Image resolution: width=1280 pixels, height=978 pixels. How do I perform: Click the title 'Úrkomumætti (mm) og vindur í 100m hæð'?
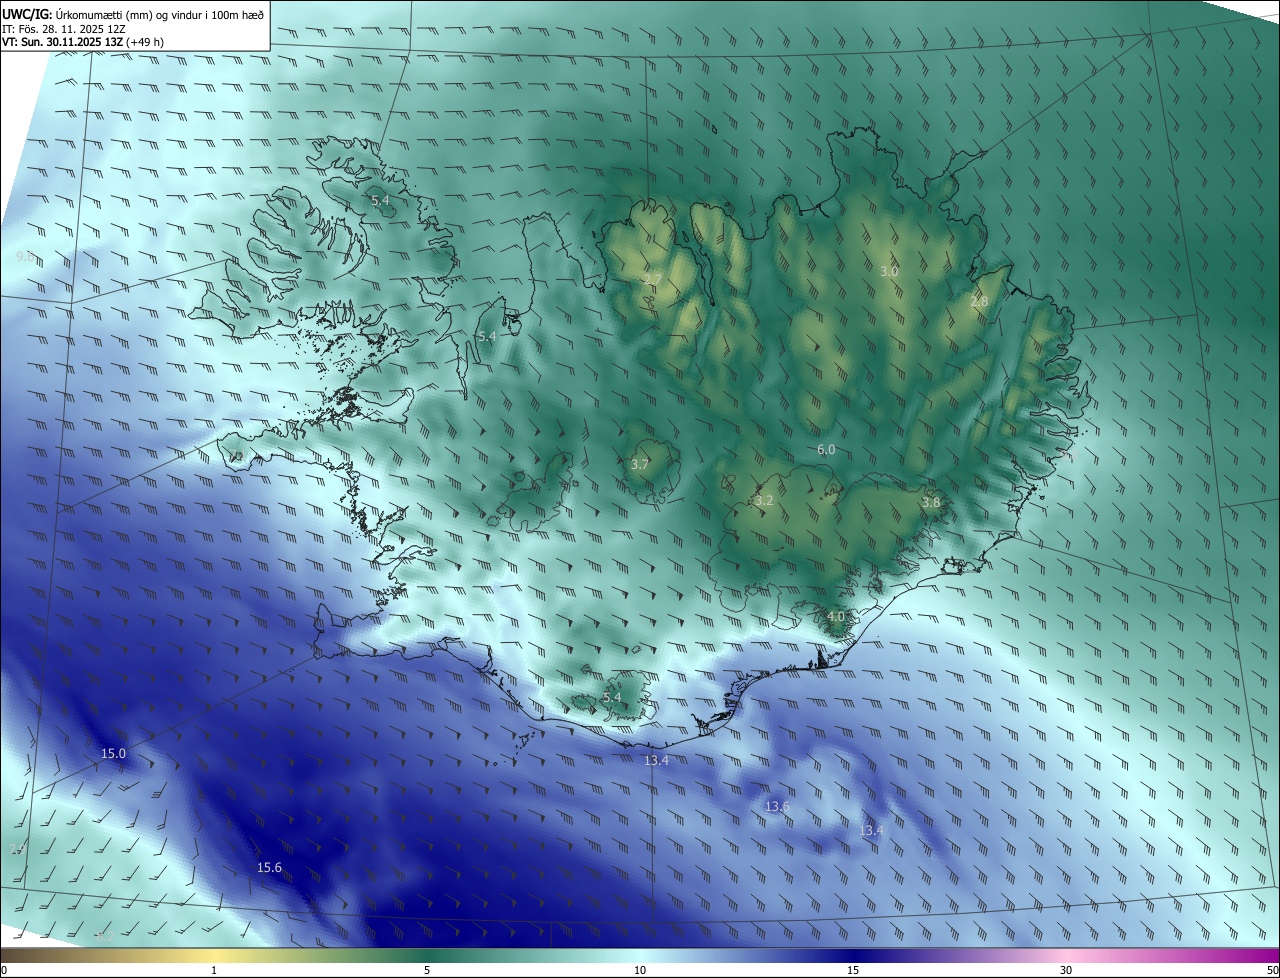pyautogui.click(x=160, y=14)
